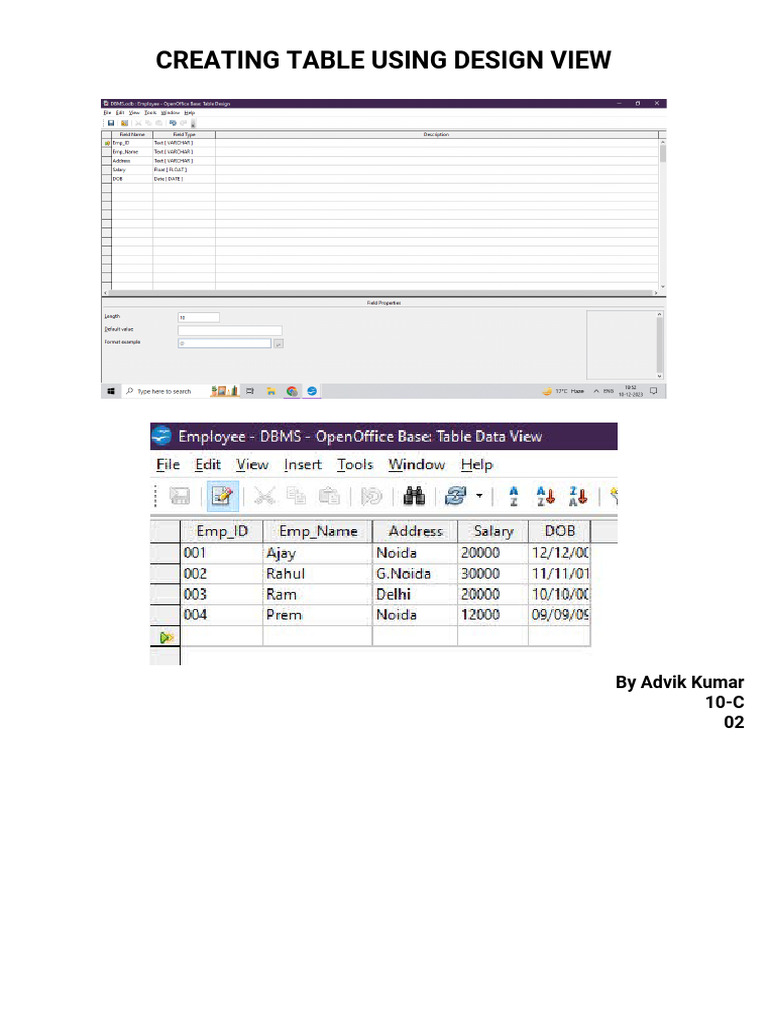Click the Format example field

tap(224, 343)
